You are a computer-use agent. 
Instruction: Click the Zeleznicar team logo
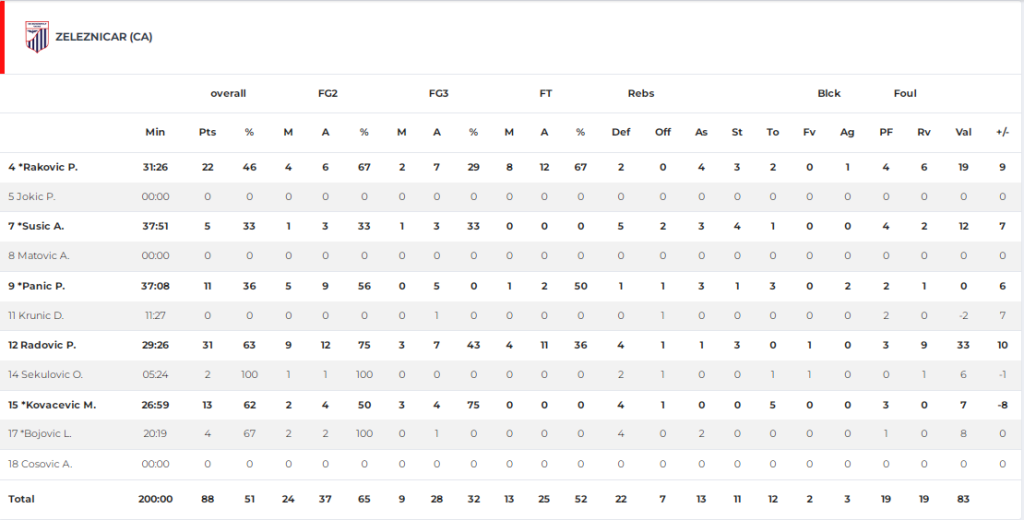coord(36,37)
